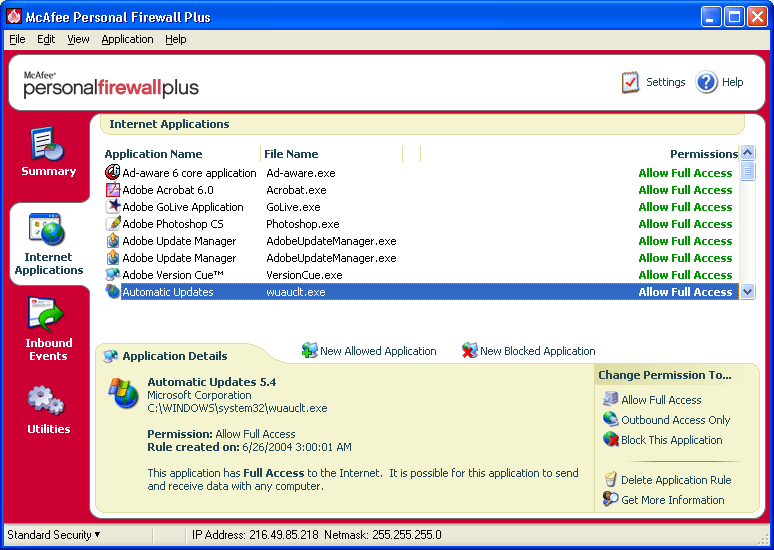This screenshot has height=550, width=774.
Task: Open the Summary section icon
Action: click(x=47, y=144)
